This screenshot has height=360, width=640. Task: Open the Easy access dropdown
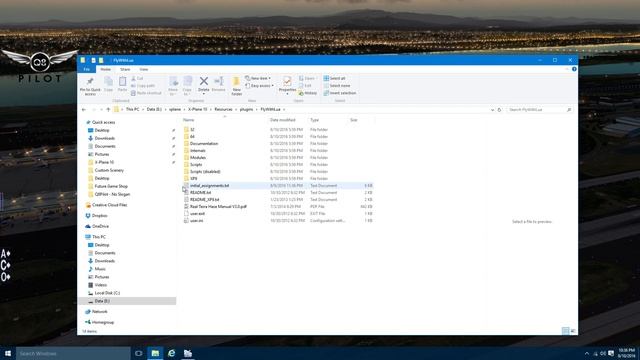point(260,86)
